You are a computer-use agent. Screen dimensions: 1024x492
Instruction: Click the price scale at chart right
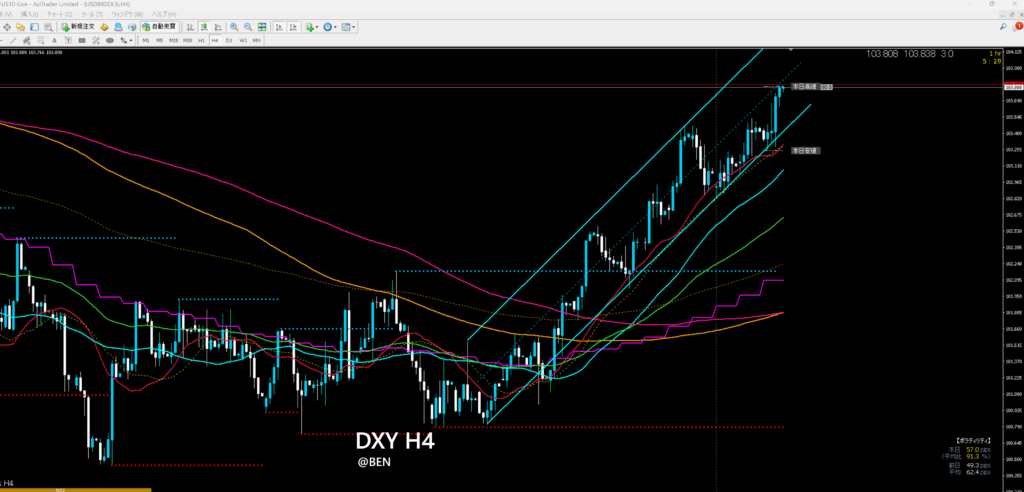click(1010, 250)
